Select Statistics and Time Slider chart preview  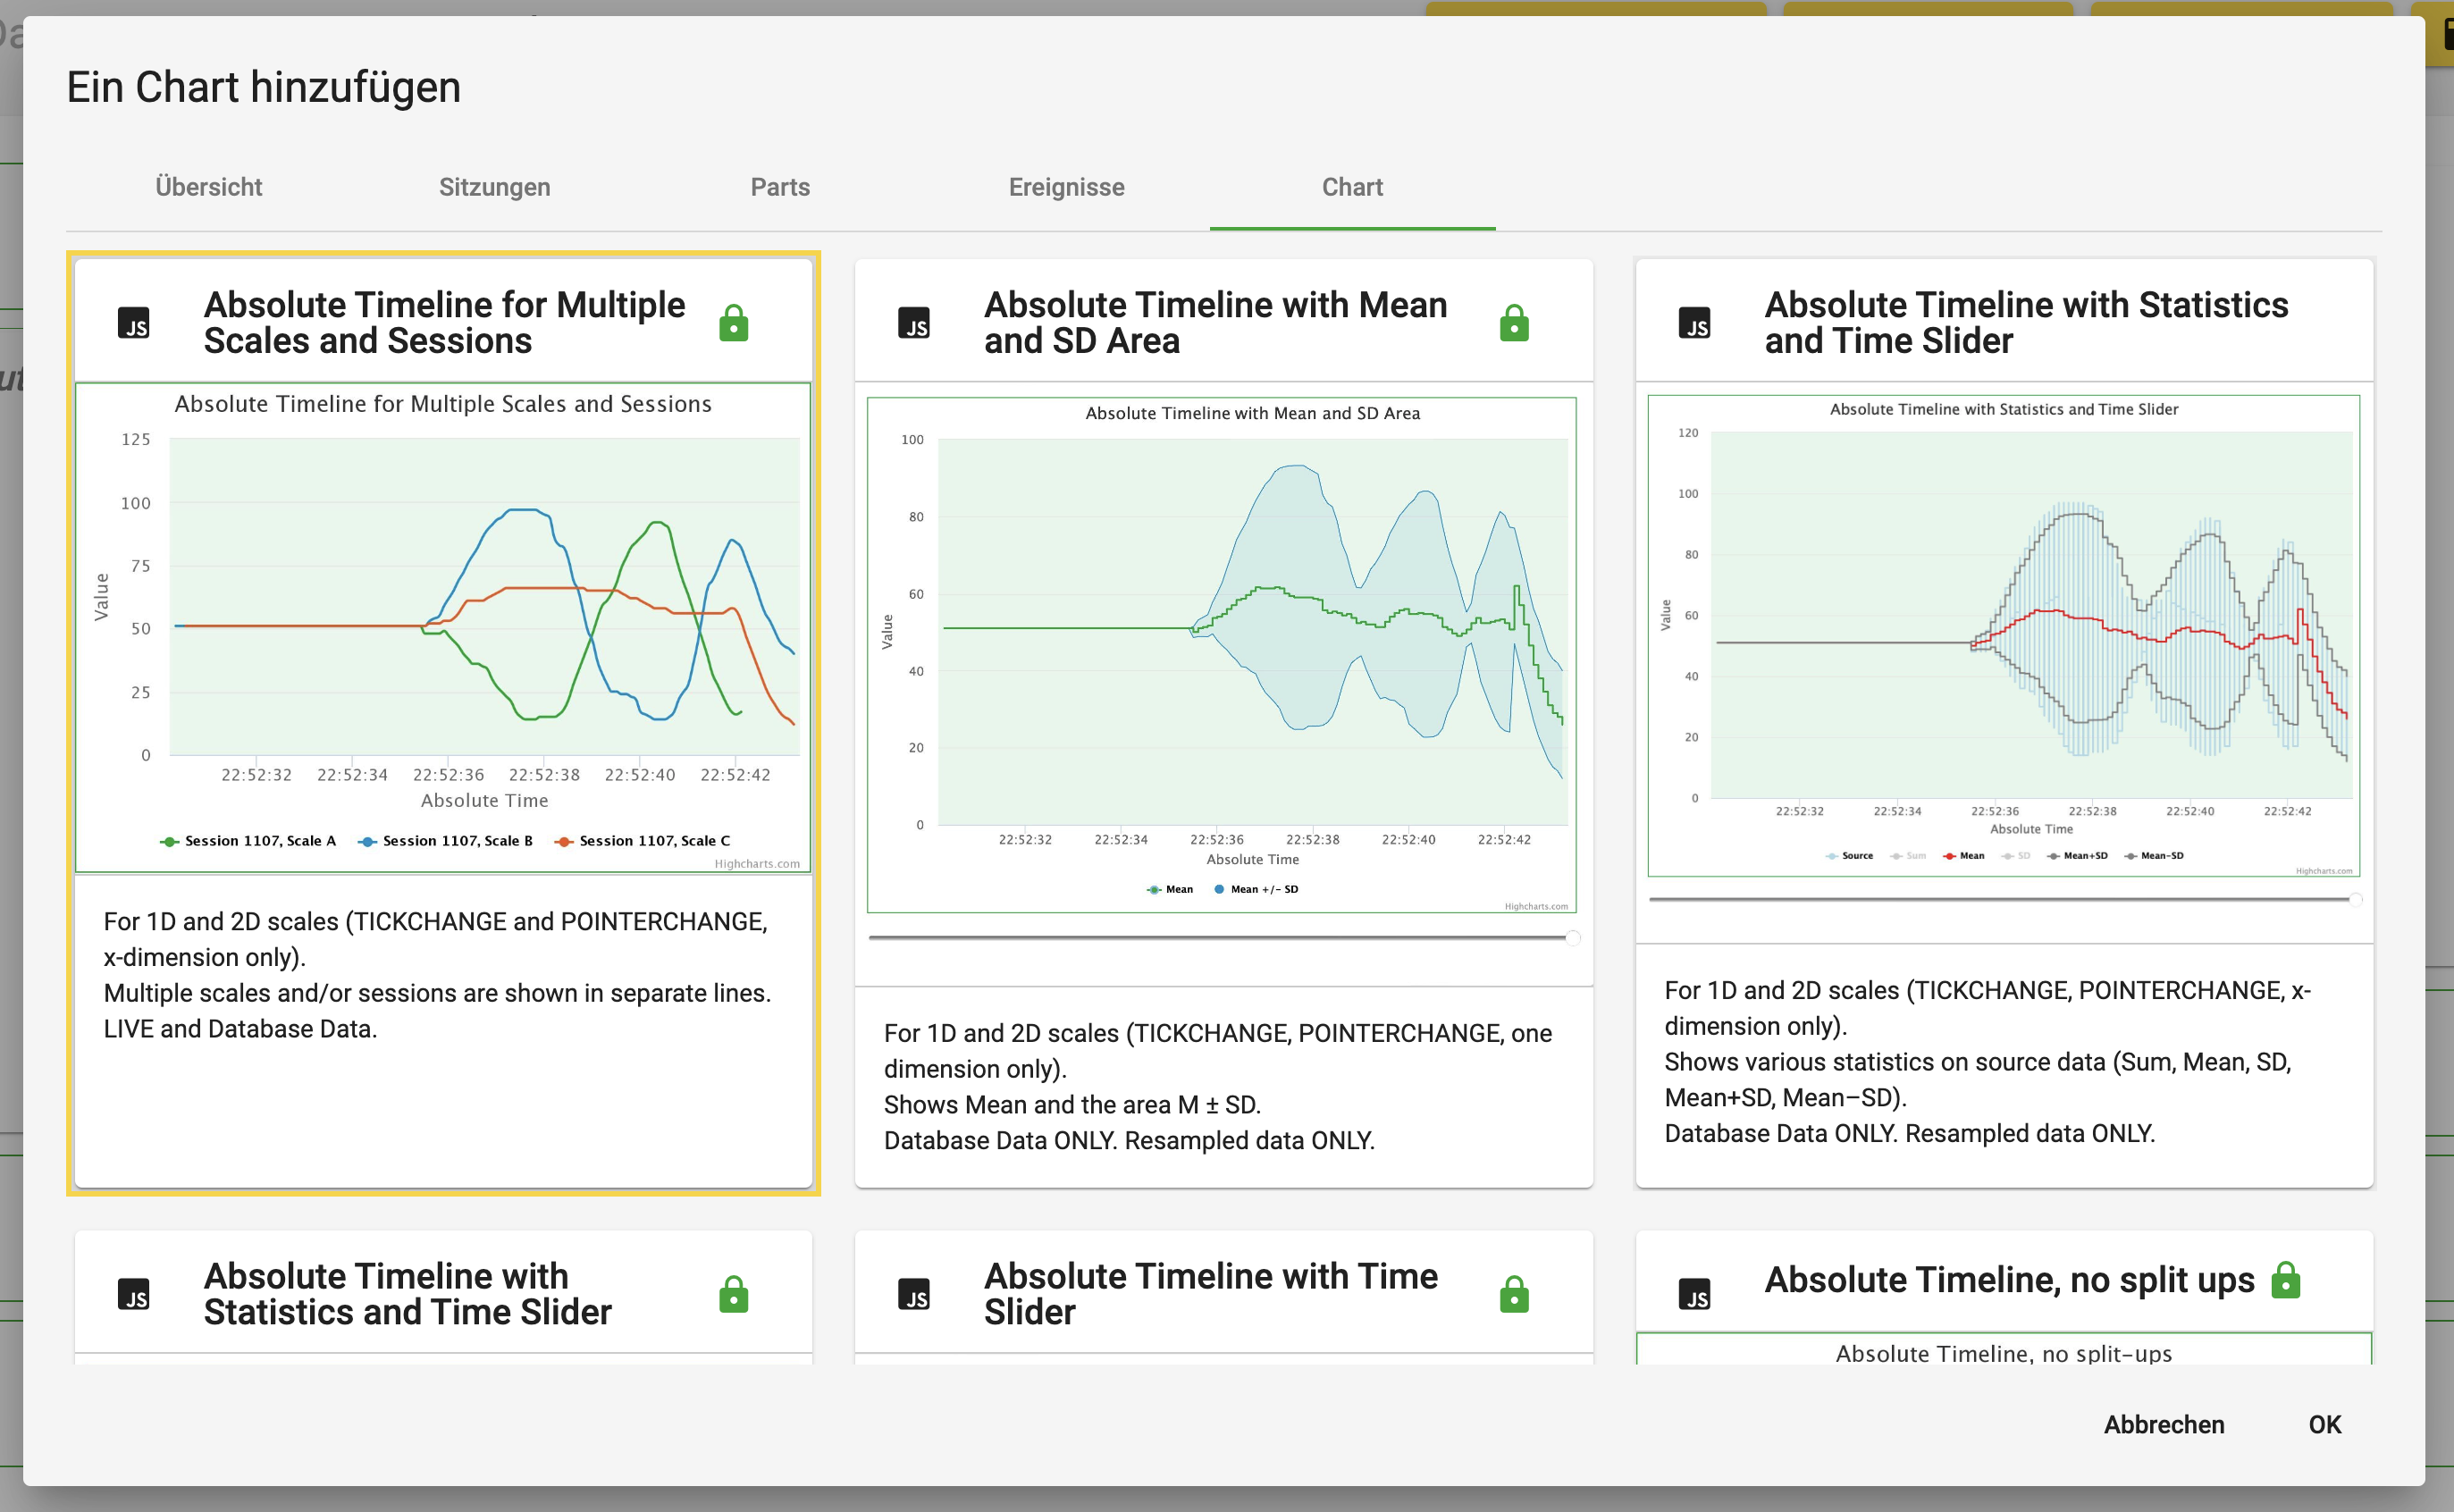(x=2004, y=636)
